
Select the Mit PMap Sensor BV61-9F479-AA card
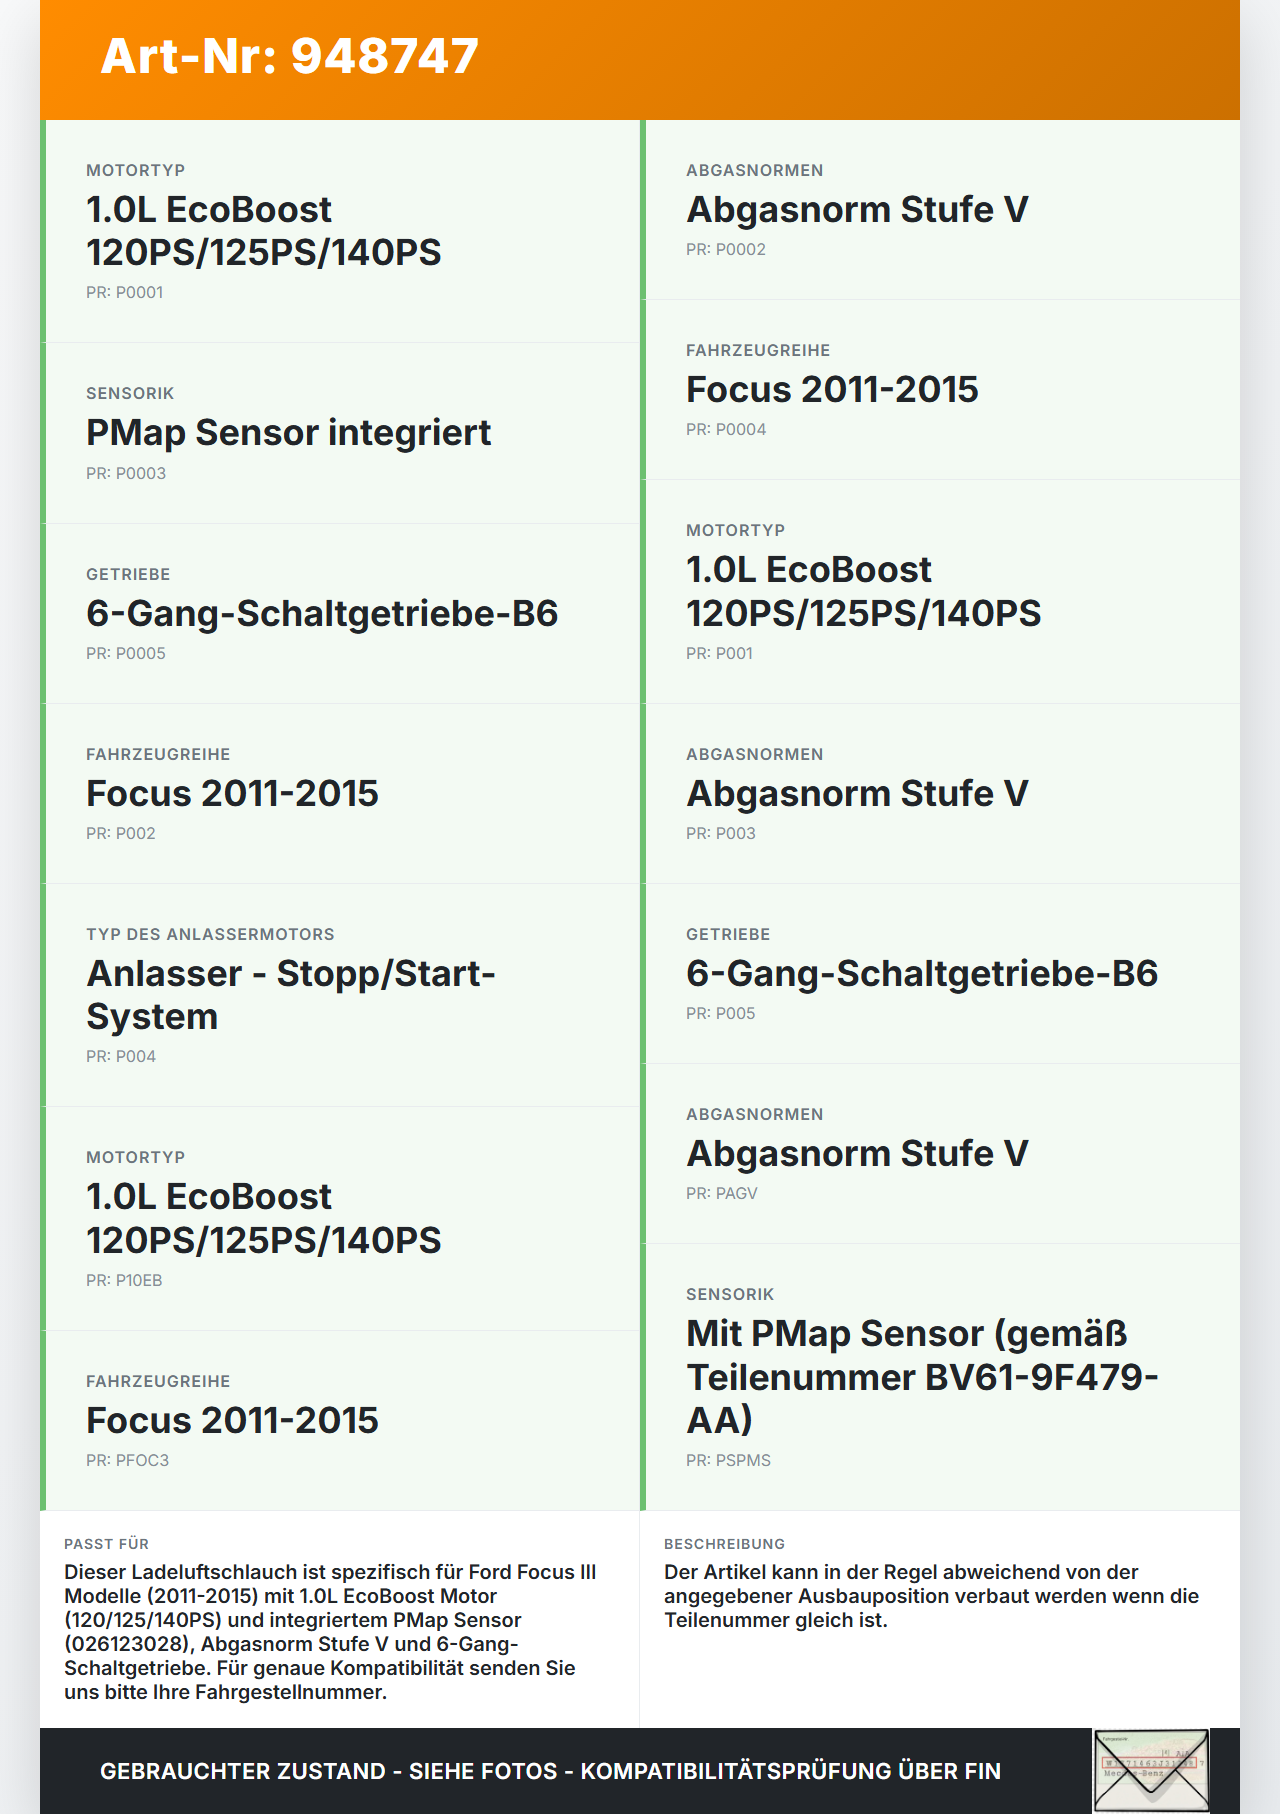pyautogui.click(x=940, y=1377)
